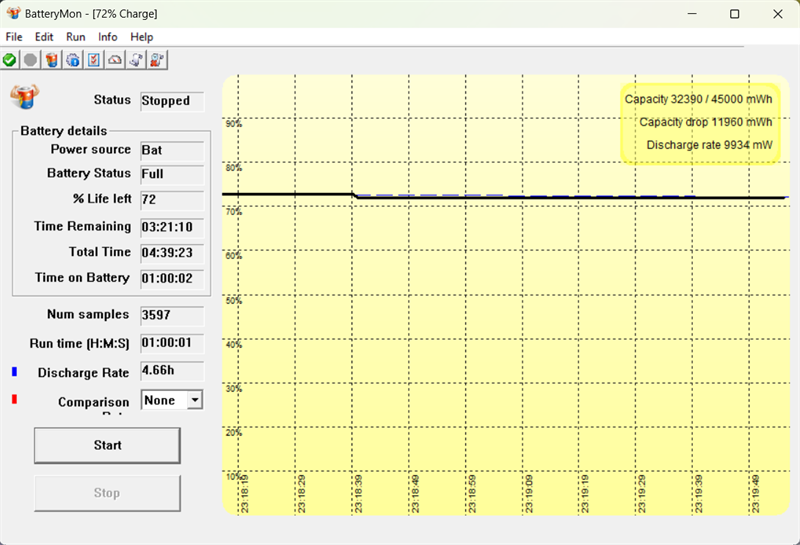This screenshot has height=545, width=800.
Task: Click the Time Remaining label
Action: coord(82,226)
